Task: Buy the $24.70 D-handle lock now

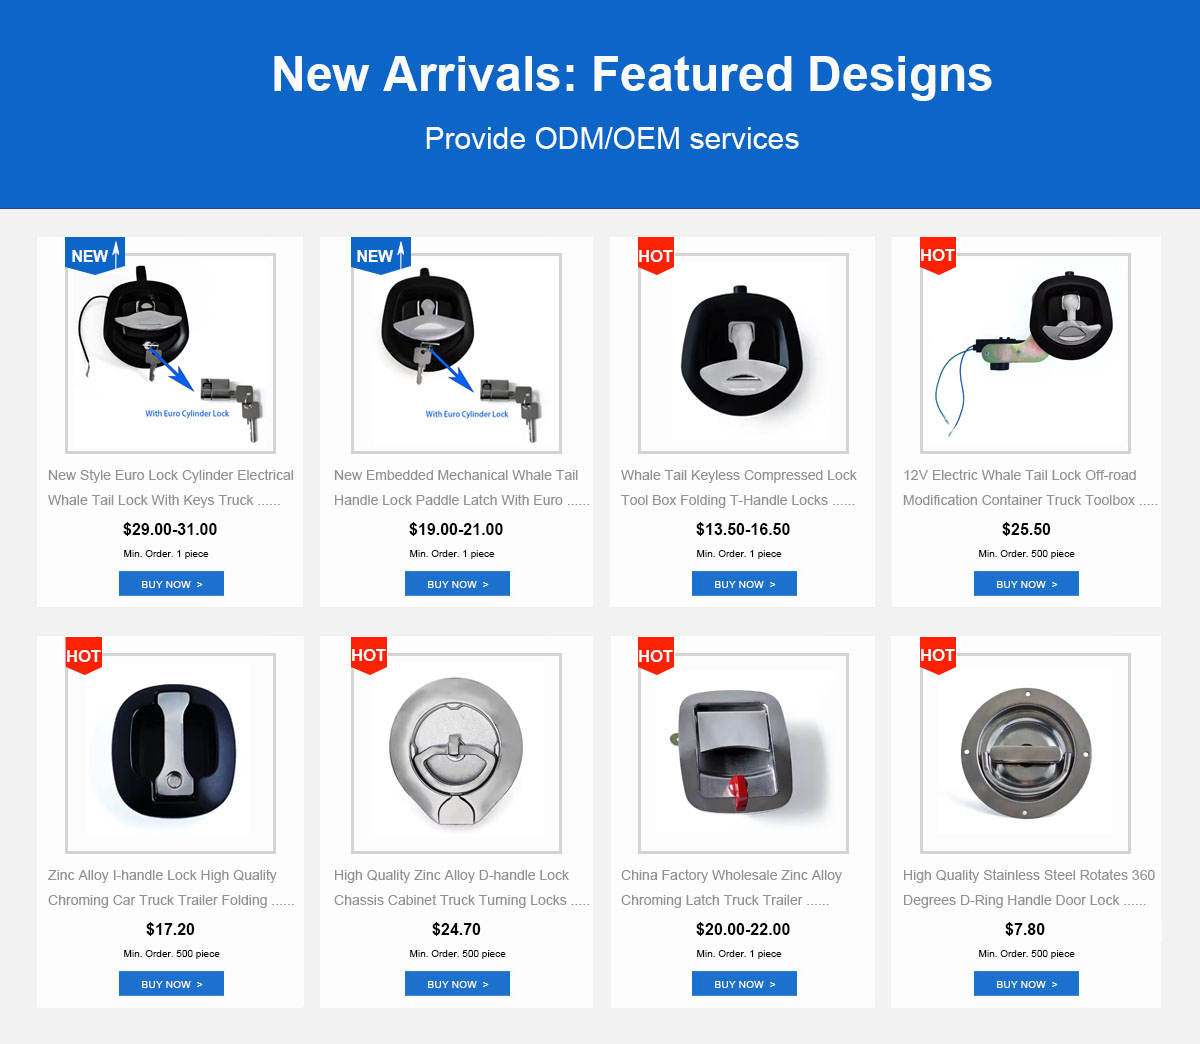Action: [457, 984]
